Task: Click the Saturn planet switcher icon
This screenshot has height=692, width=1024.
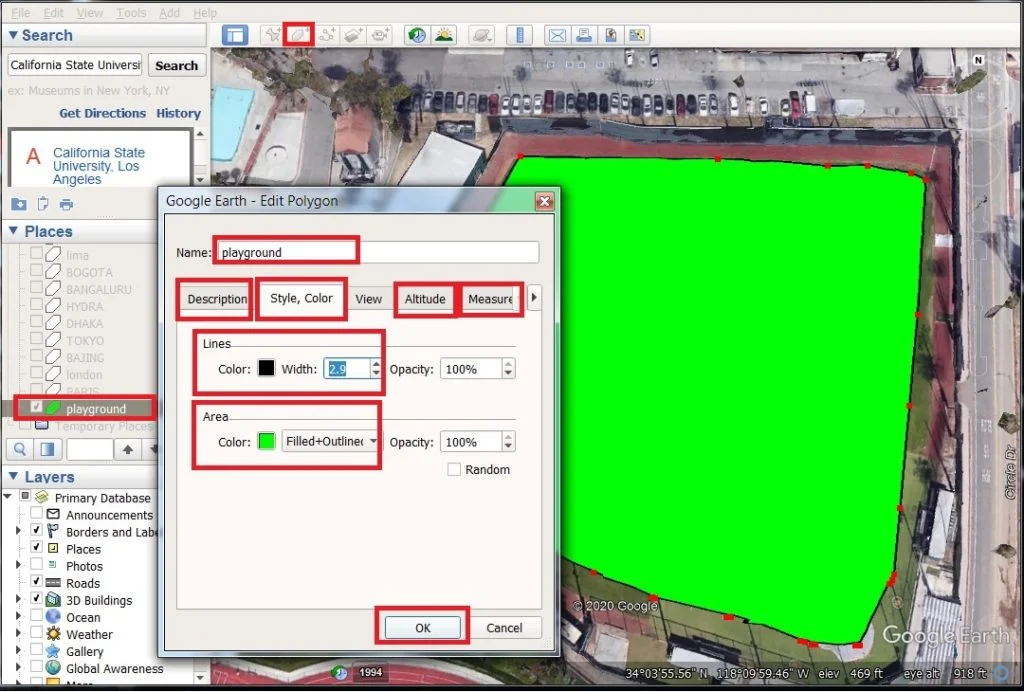Action: coord(480,35)
